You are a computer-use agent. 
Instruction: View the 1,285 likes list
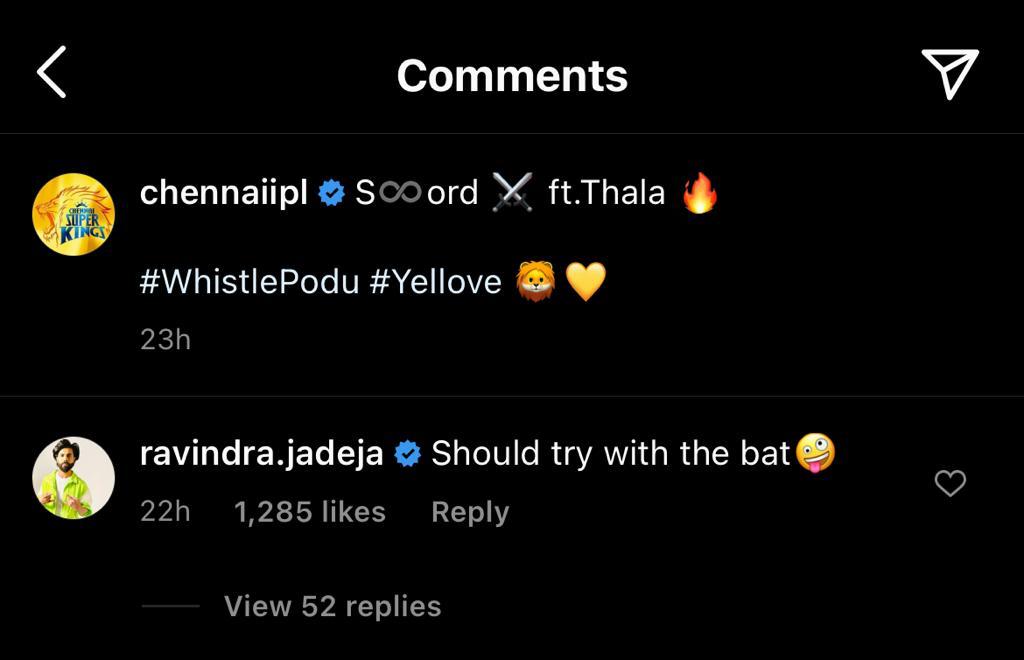[x=309, y=512]
